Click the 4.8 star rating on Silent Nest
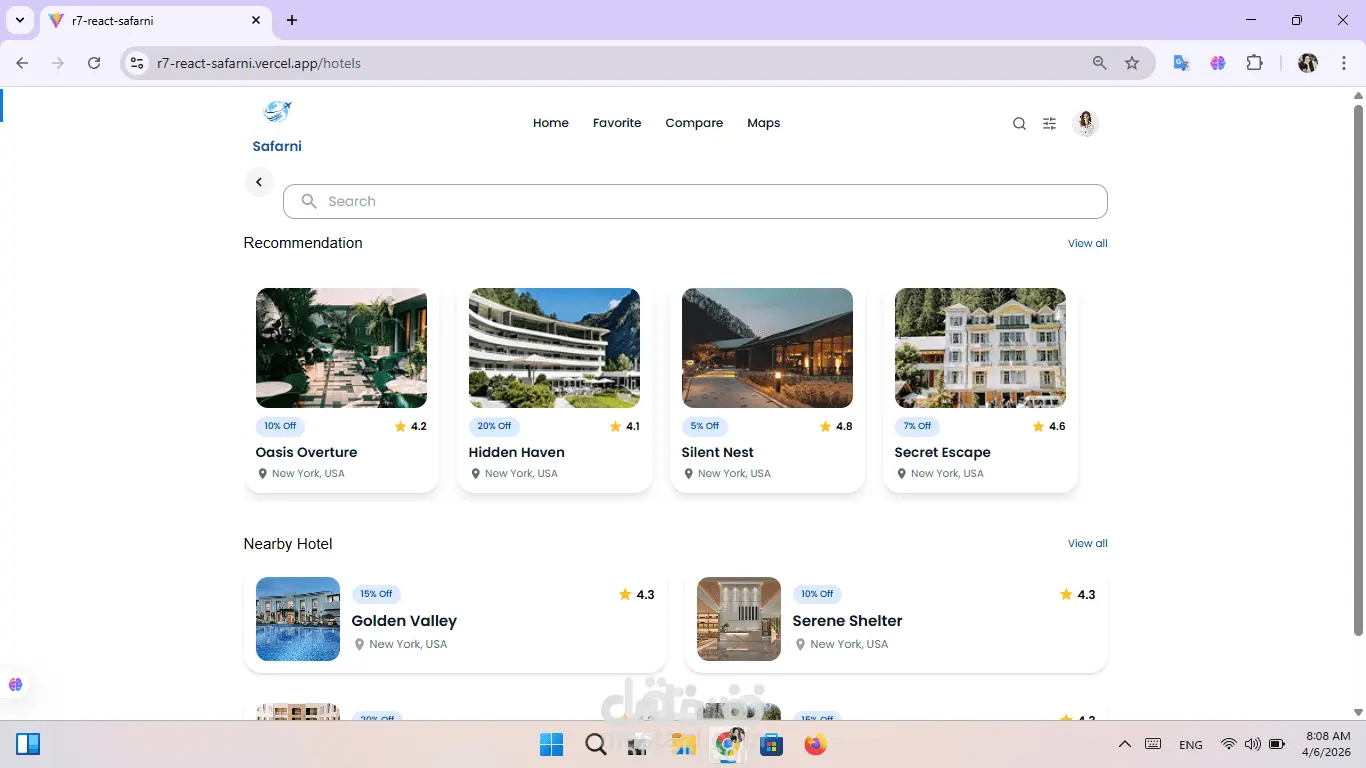1366x768 pixels. pyautogui.click(x=836, y=426)
